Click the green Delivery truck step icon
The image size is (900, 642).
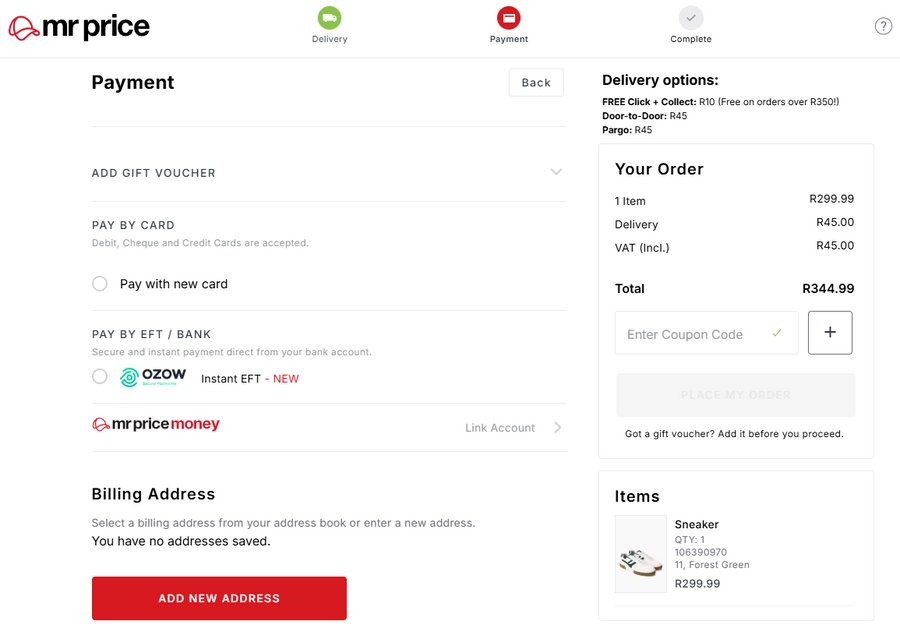(x=329, y=17)
